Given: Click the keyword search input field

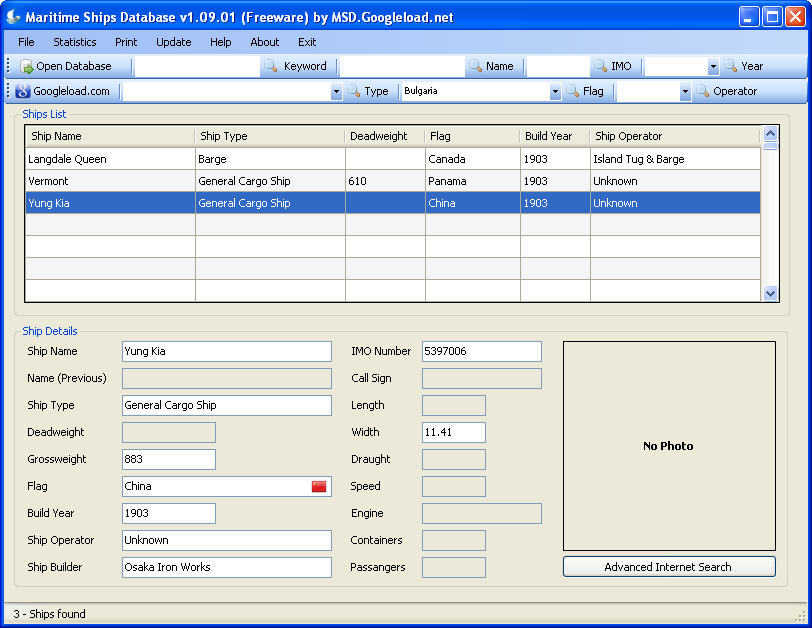Looking at the screenshot, I should pos(197,66).
